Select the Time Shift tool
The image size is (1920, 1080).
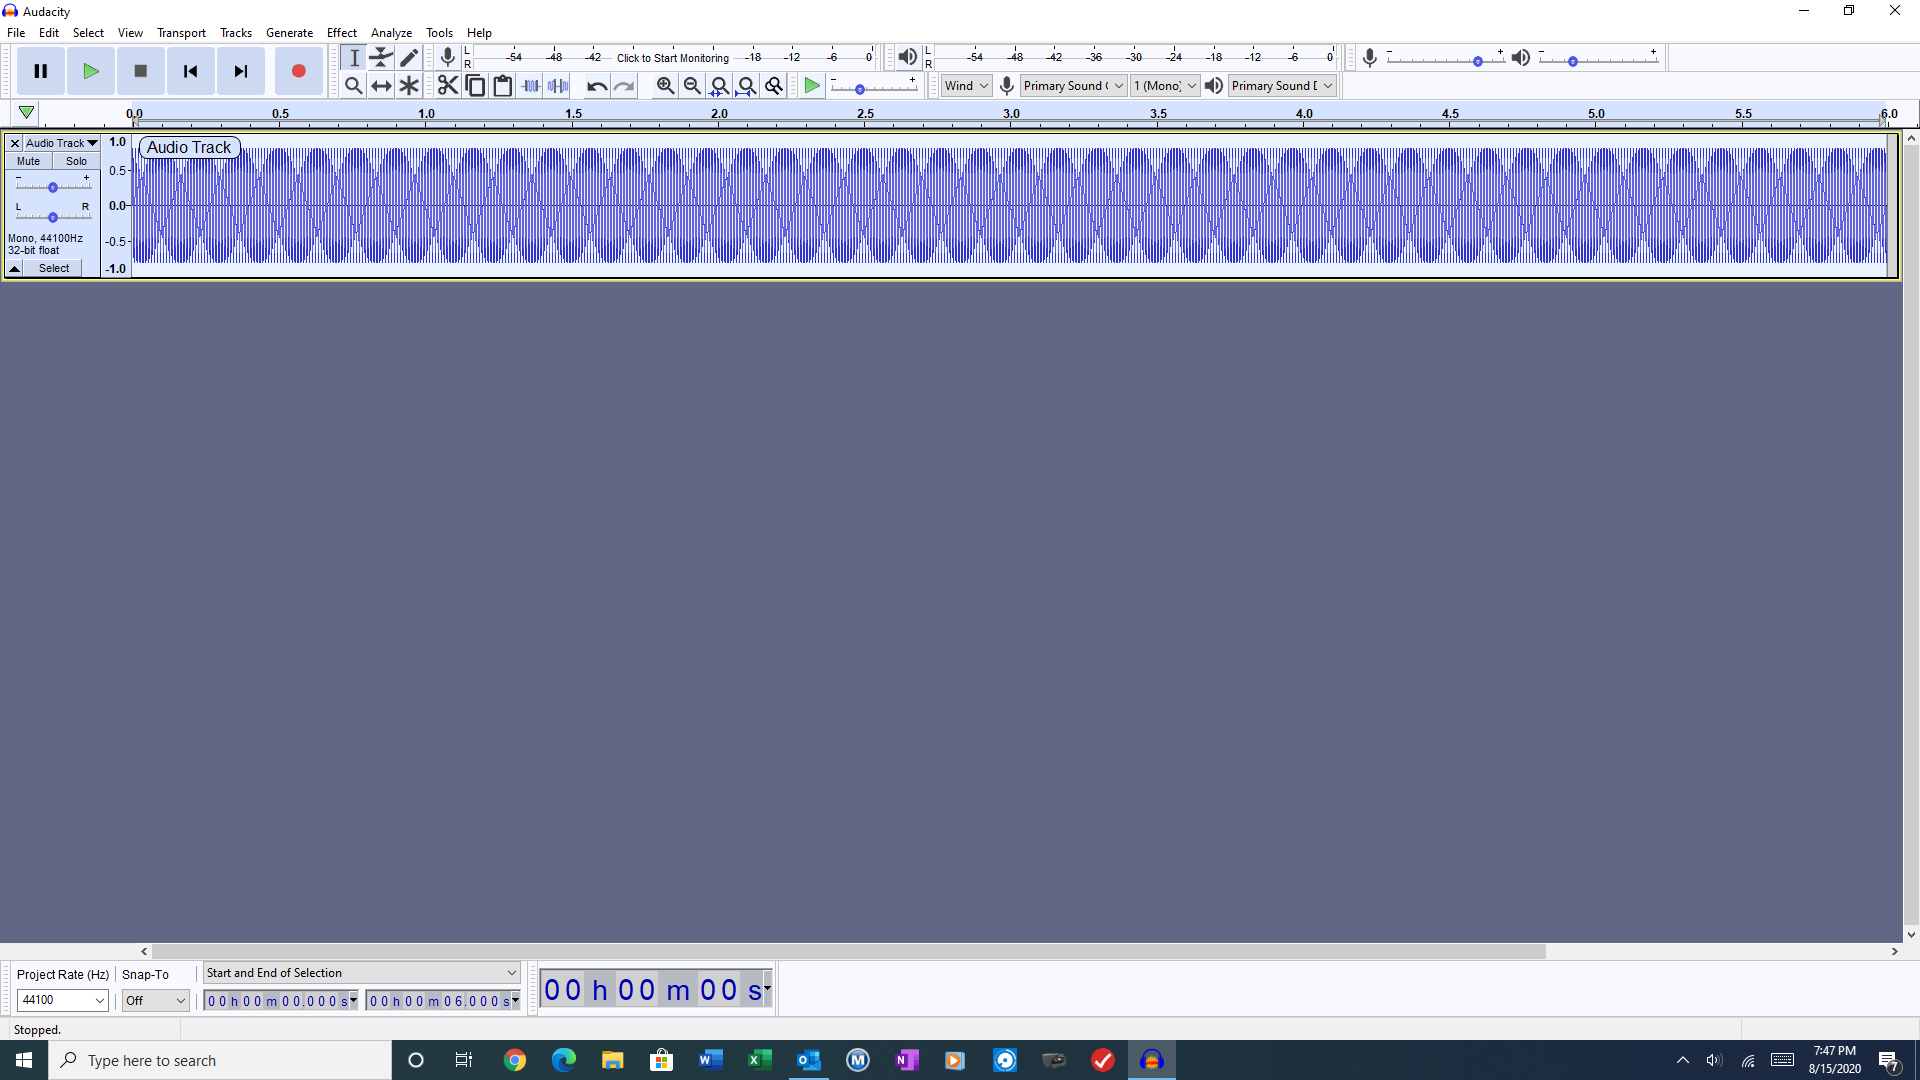(381, 86)
